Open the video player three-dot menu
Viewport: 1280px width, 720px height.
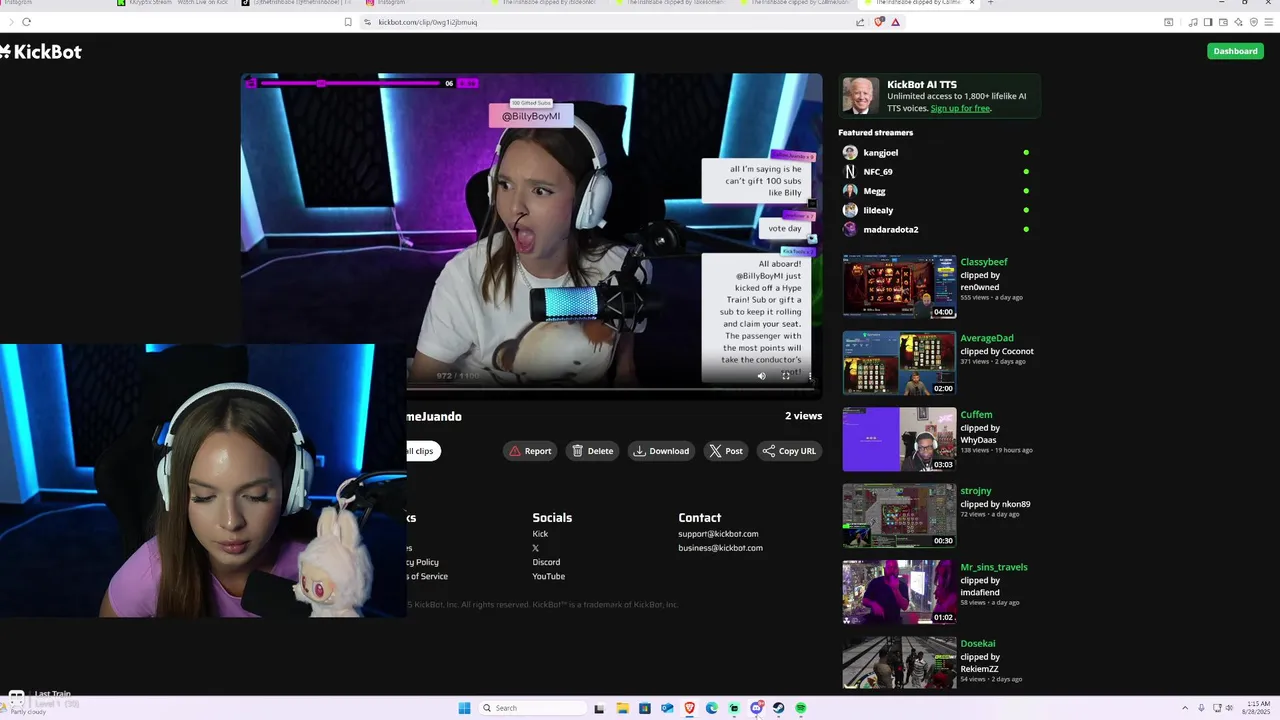tap(810, 376)
